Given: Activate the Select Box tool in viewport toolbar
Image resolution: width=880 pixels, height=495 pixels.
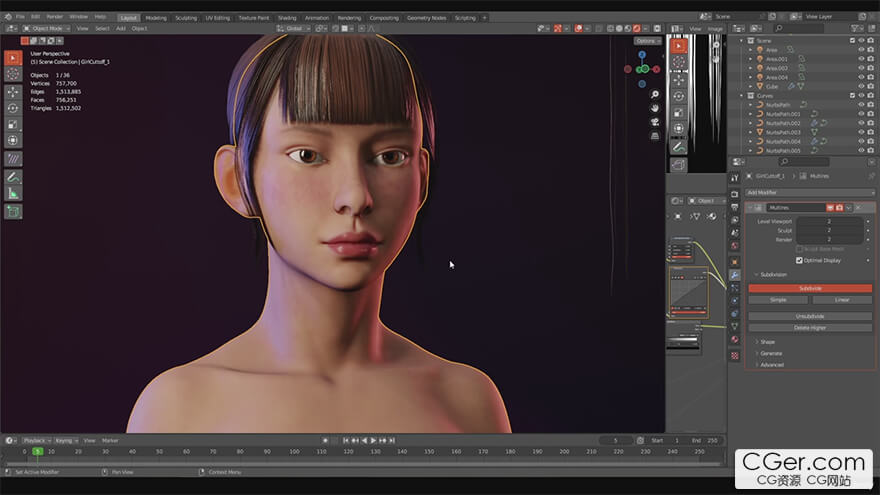Looking at the screenshot, I should 13,58.
